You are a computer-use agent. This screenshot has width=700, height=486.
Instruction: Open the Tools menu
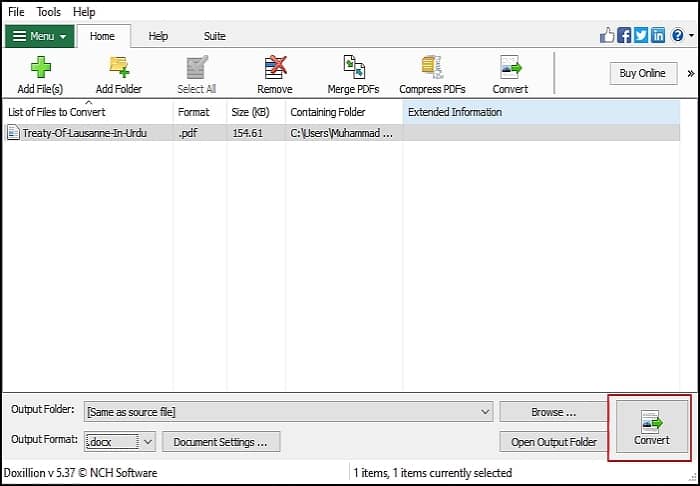pyautogui.click(x=49, y=12)
